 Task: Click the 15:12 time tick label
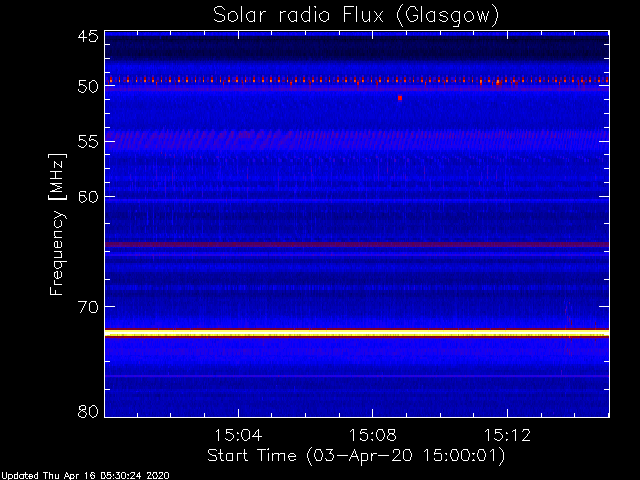point(507,435)
